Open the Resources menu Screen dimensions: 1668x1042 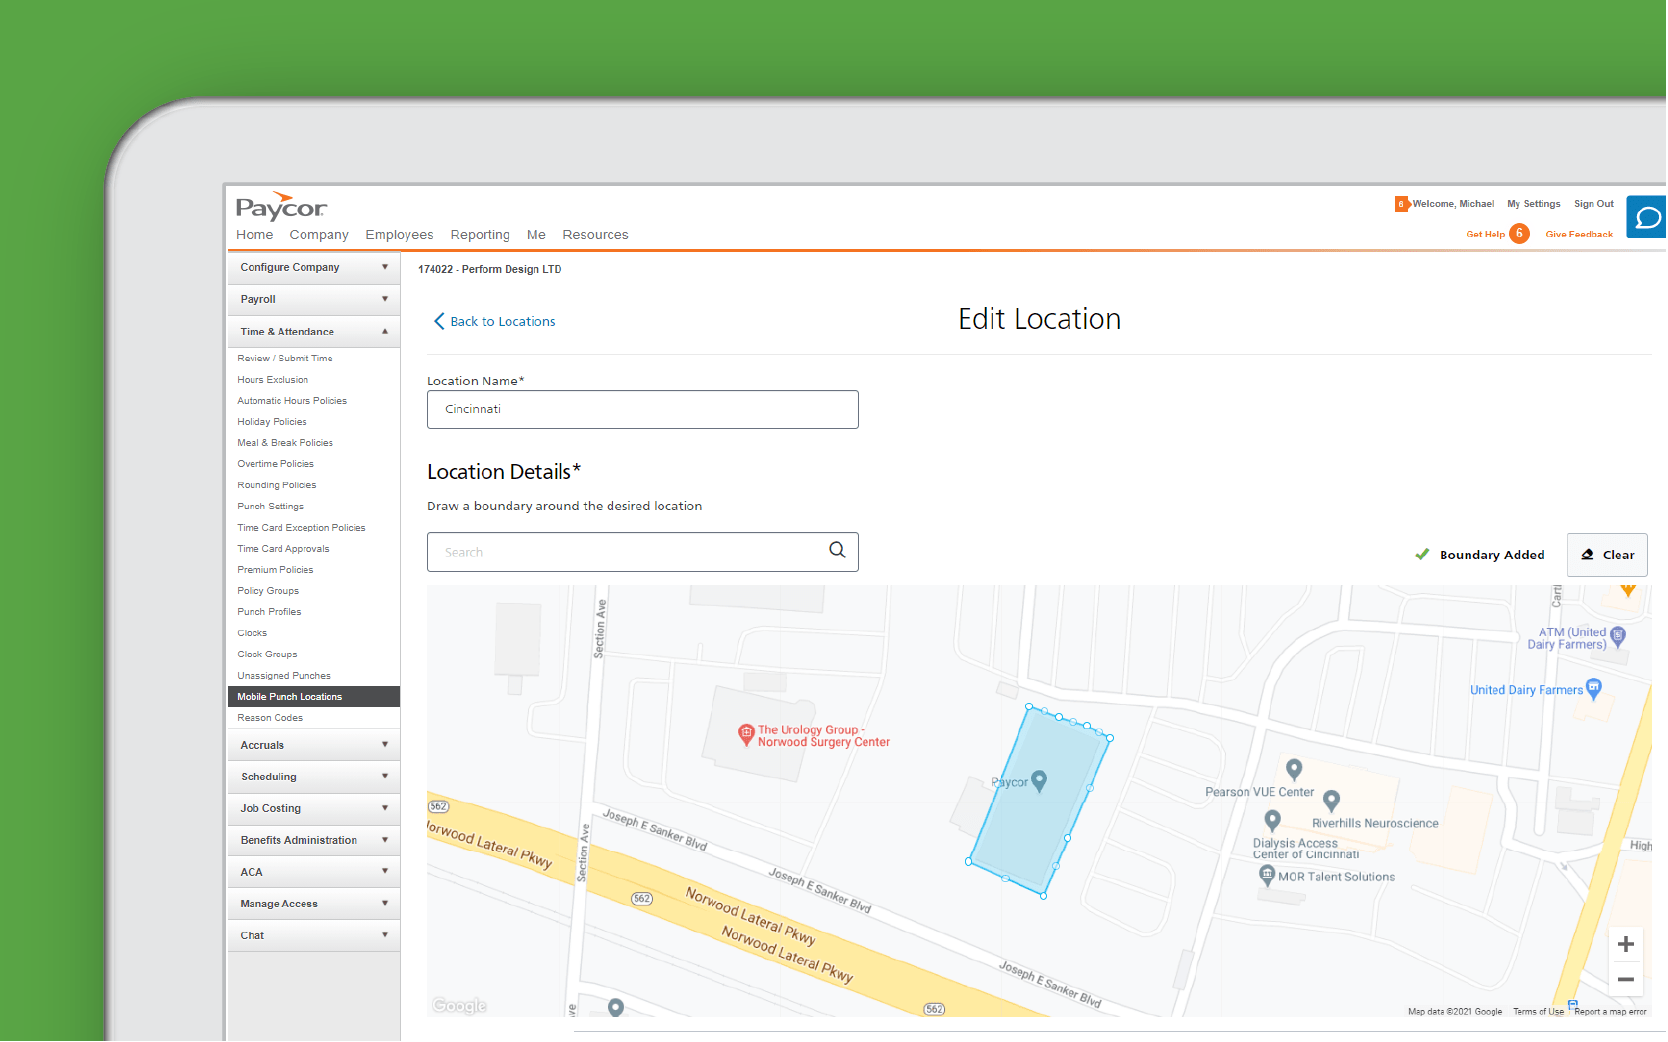pyautogui.click(x=595, y=235)
